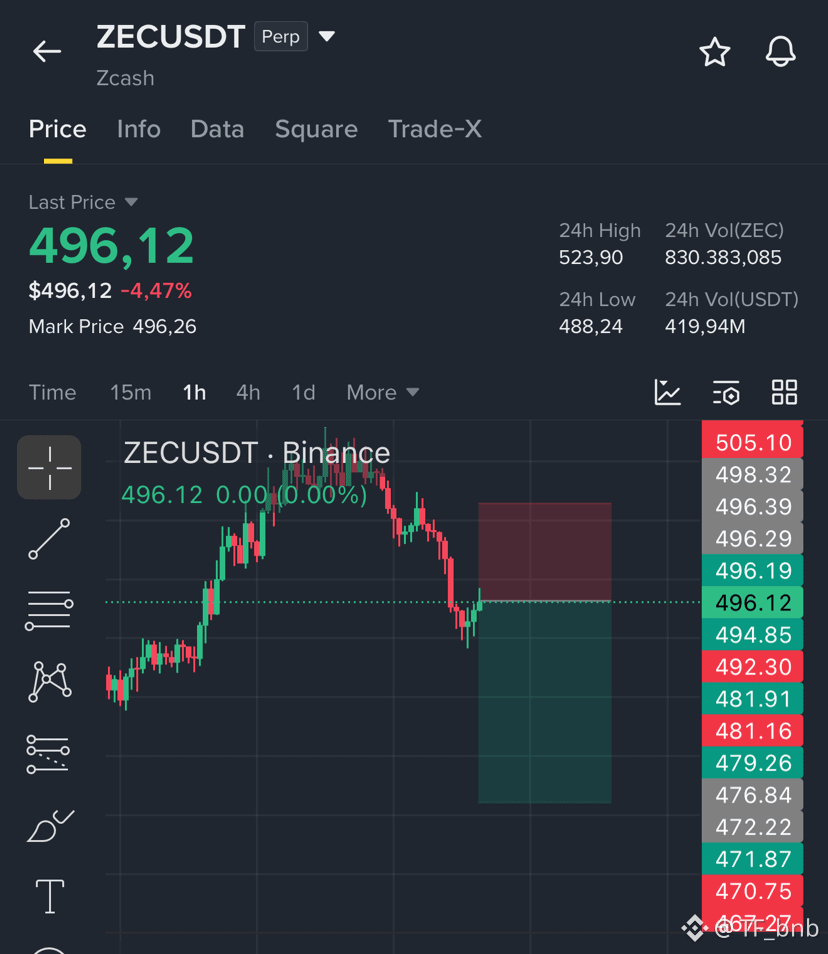The image size is (828, 954).
Task: Click the ZECUSDT · Binance chart title
Action: tap(257, 453)
